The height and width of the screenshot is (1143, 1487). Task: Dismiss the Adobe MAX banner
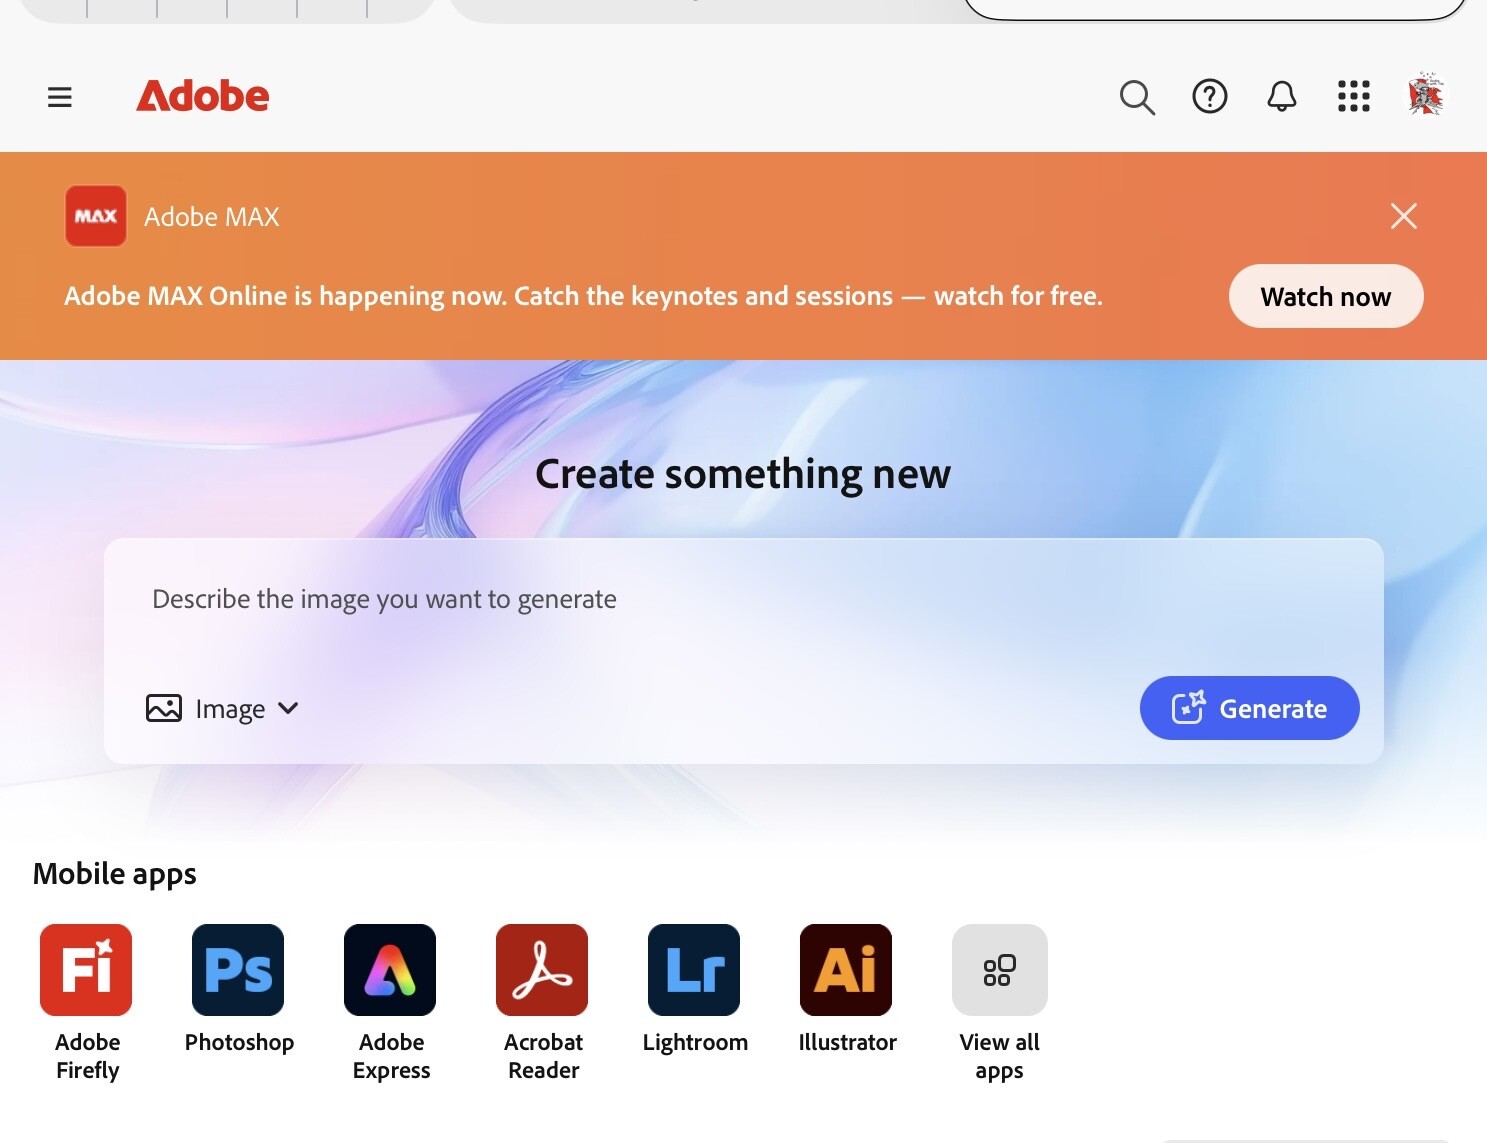pos(1403,216)
